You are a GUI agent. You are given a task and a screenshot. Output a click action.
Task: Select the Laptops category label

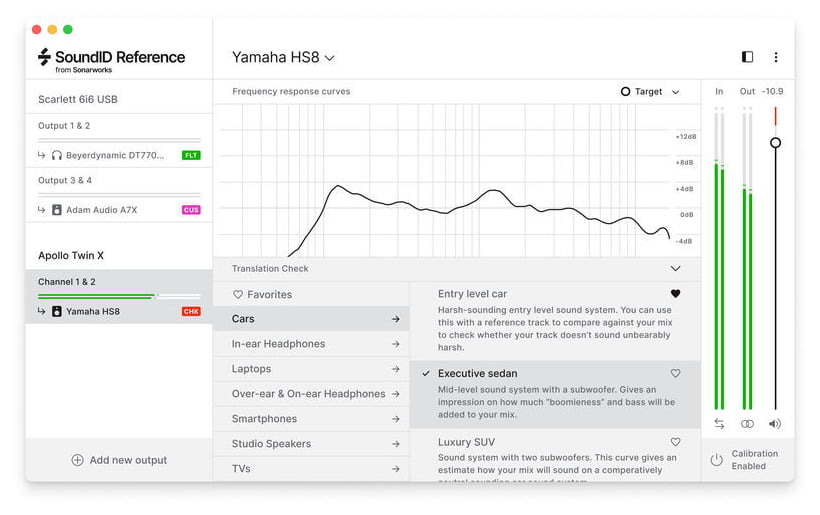(x=252, y=369)
